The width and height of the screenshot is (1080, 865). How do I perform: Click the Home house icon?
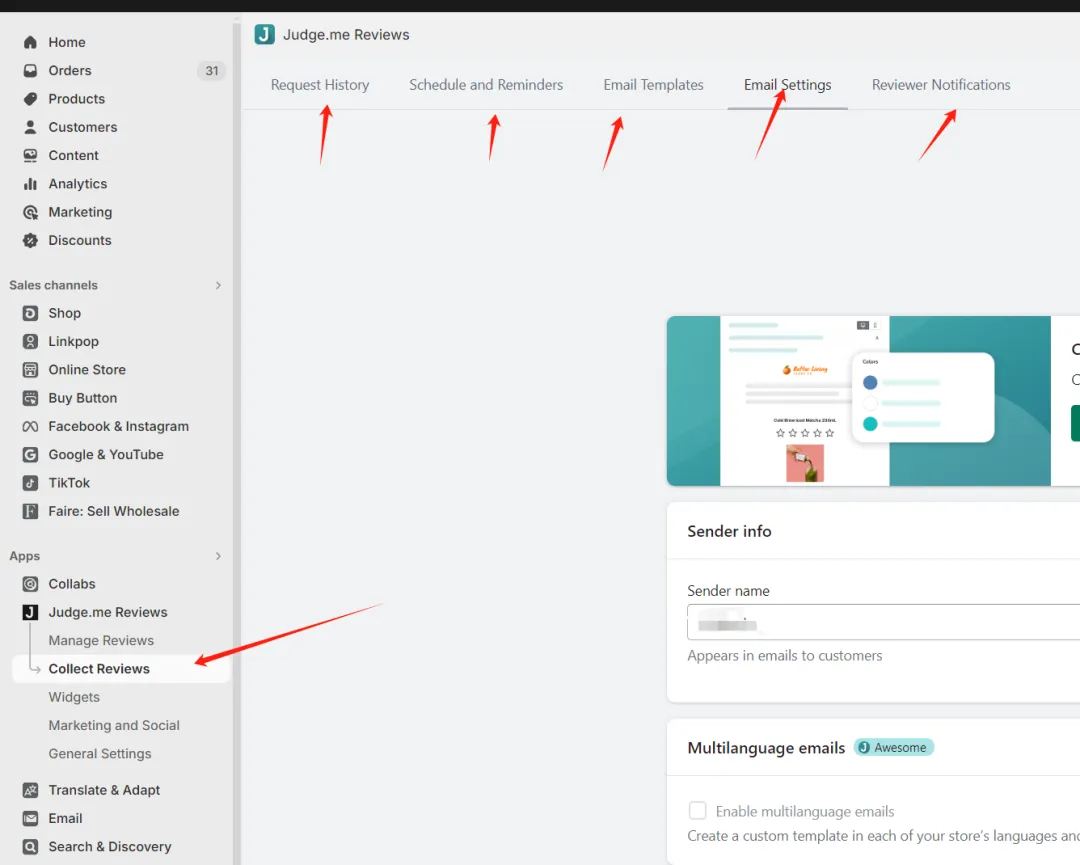click(30, 43)
